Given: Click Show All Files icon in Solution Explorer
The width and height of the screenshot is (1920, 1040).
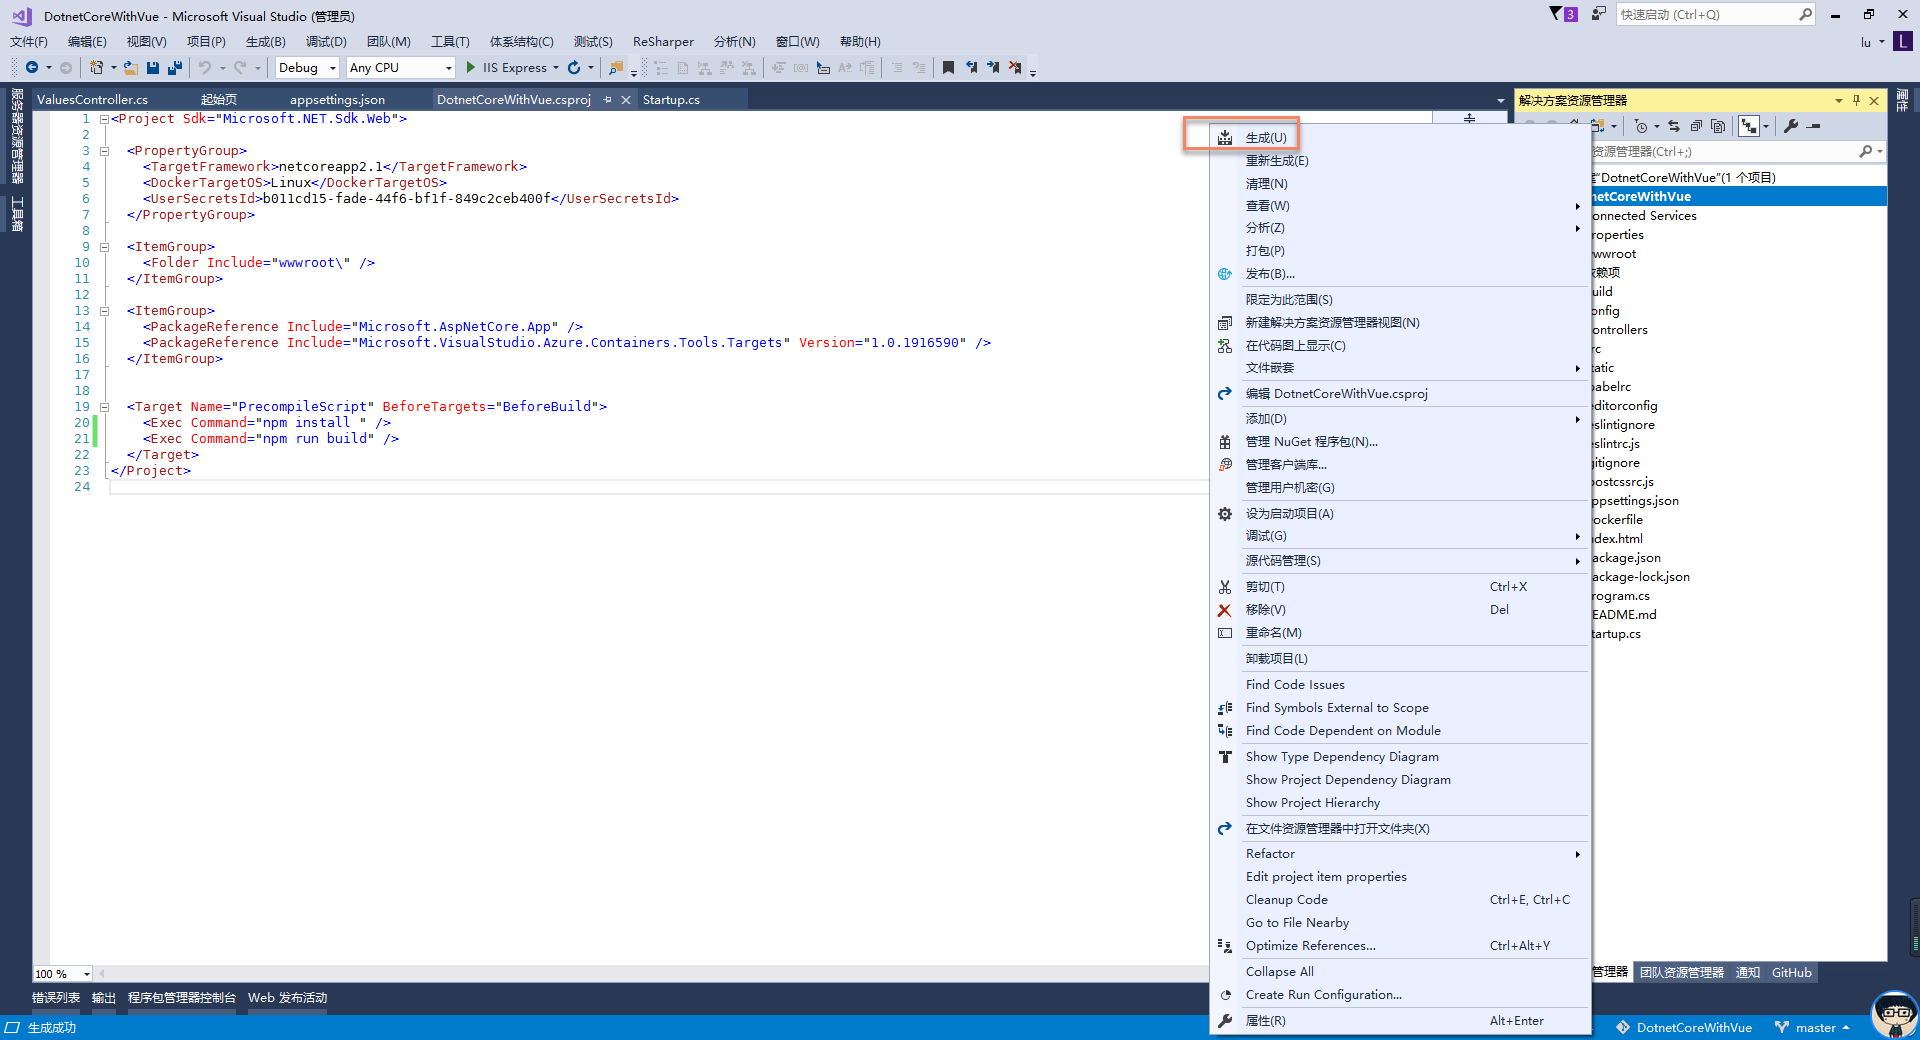Looking at the screenshot, I should tap(1718, 126).
